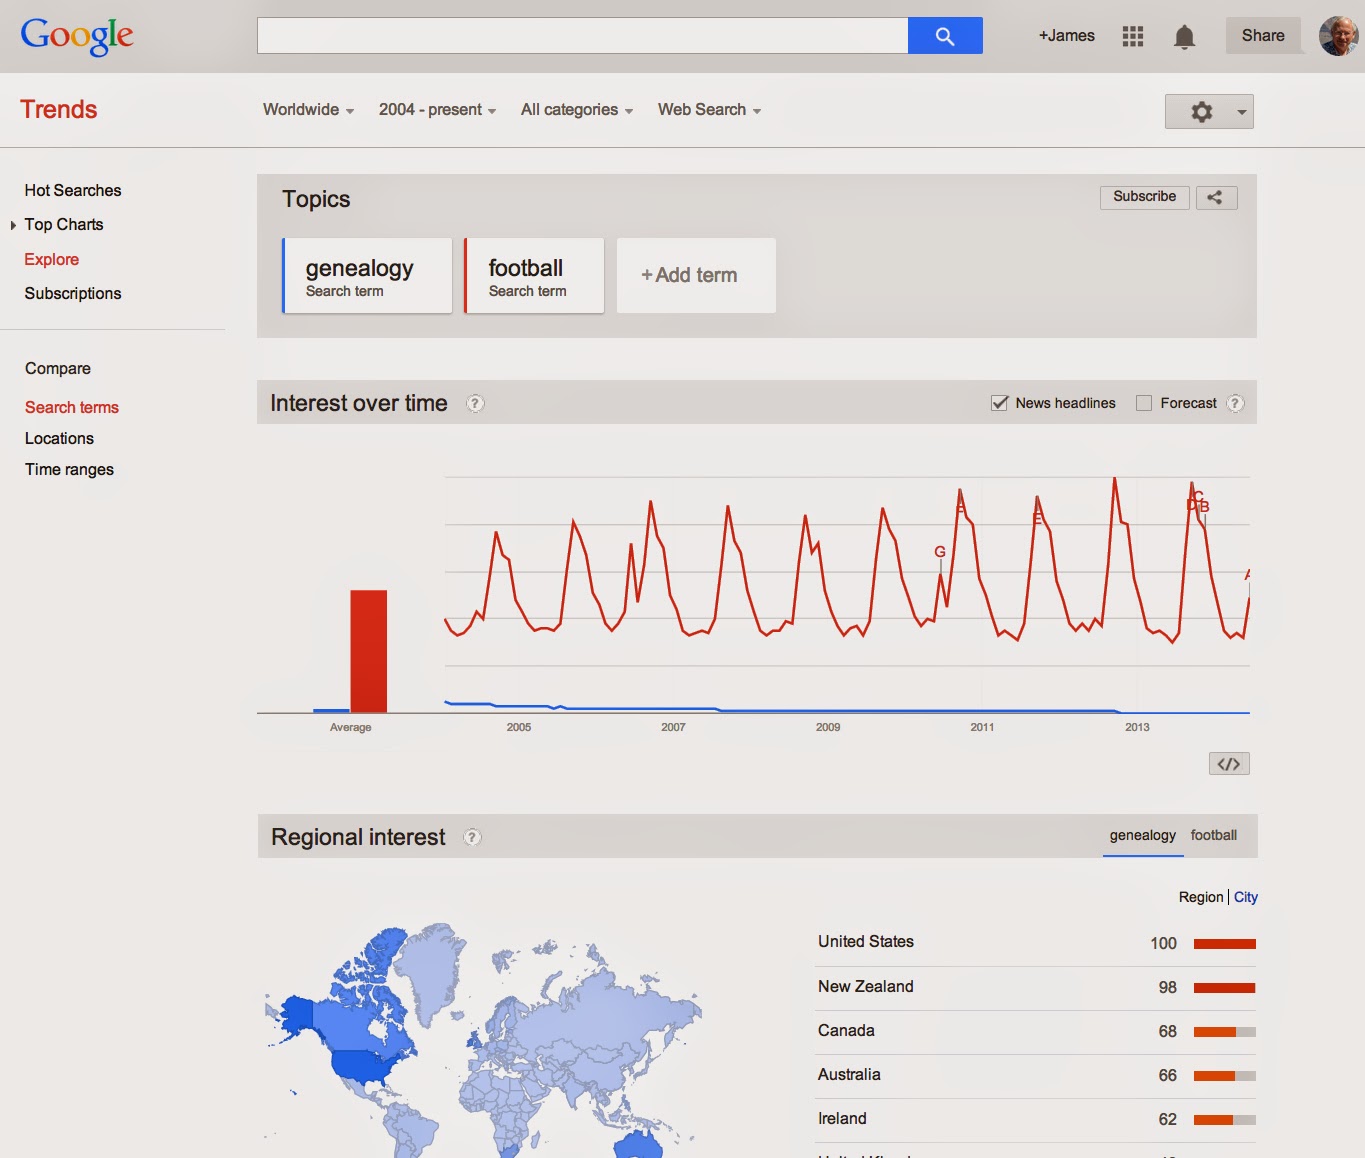Screen dimensions: 1365x1158
Task: Click the share icon in Topics panel
Action: coord(1216,197)
